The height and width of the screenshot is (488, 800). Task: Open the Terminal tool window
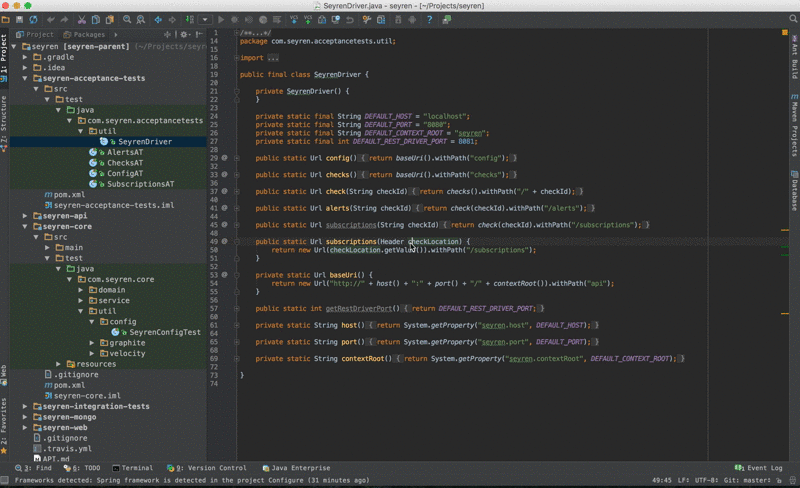(x=133, y=468)
